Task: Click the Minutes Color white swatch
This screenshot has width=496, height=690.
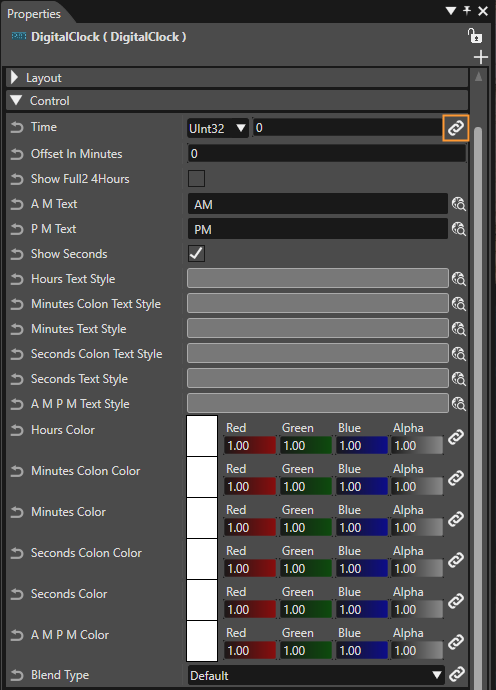Action: click(x=202, y=518)
